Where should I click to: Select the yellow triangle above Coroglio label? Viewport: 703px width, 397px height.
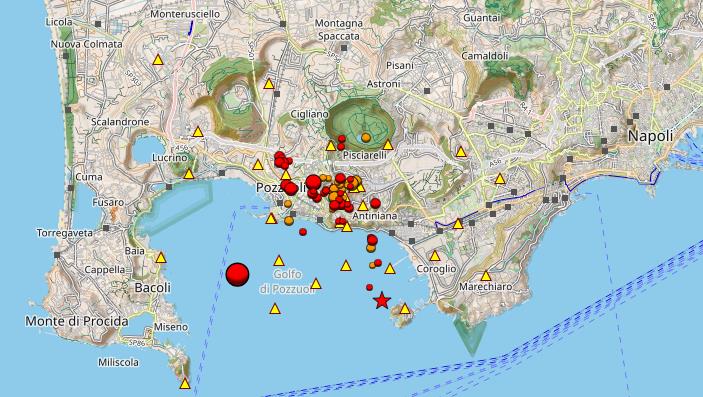(x=435, y=256)
